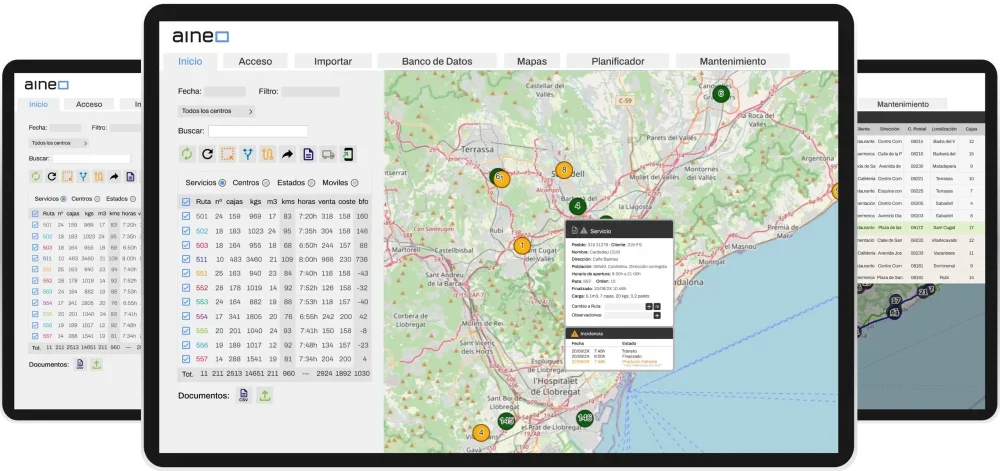Switch to the Inicio tab in center tablet
Image resolution: width=1000 pixels, height=471 pixels.
coord(190,61)
